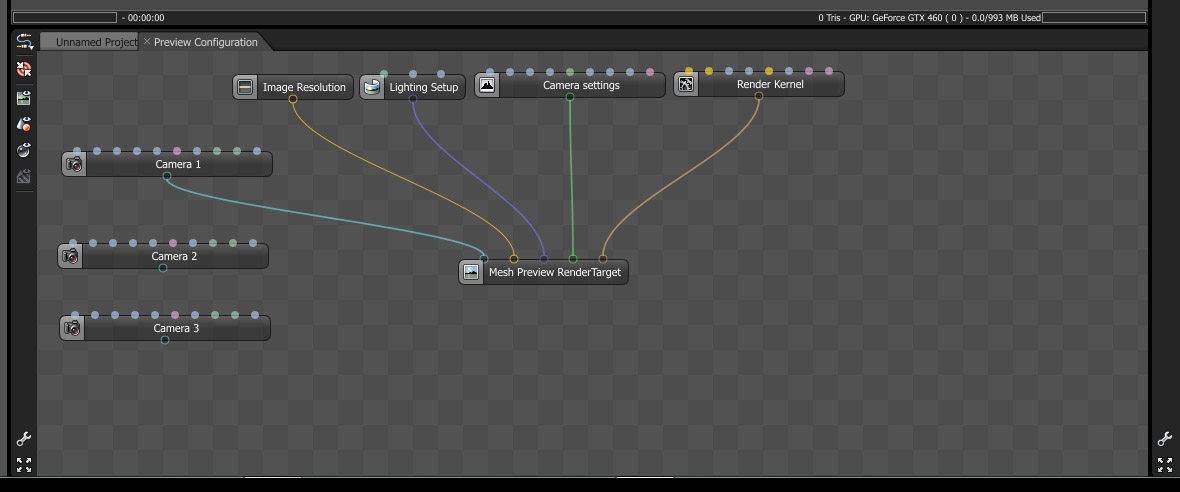
Task: Click Camera 1 output pin
Action: 167,177
